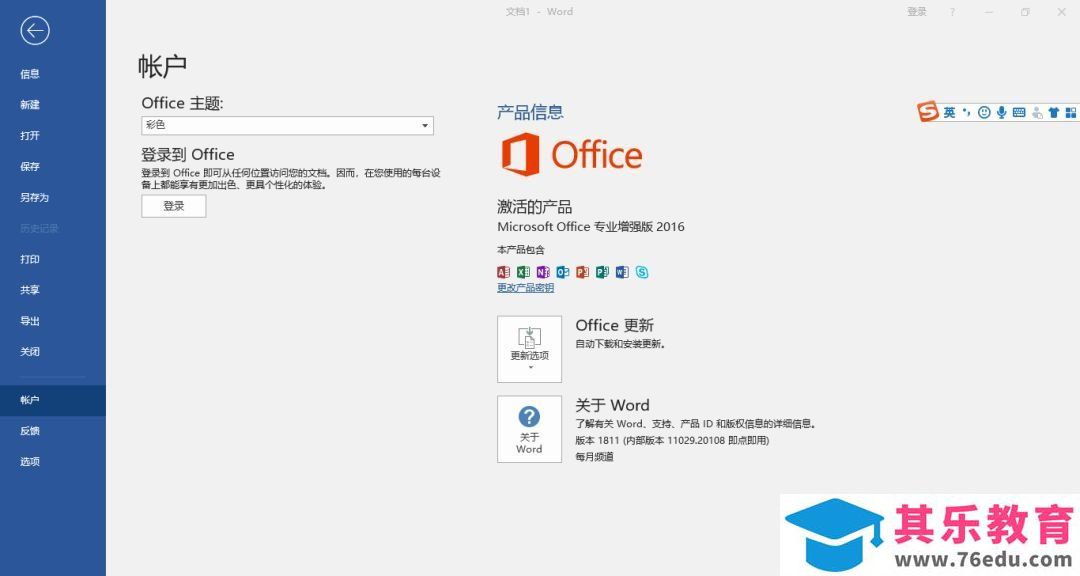Click the orange Office logo
Screen dimensions: 1080x576
coord(572,154)
